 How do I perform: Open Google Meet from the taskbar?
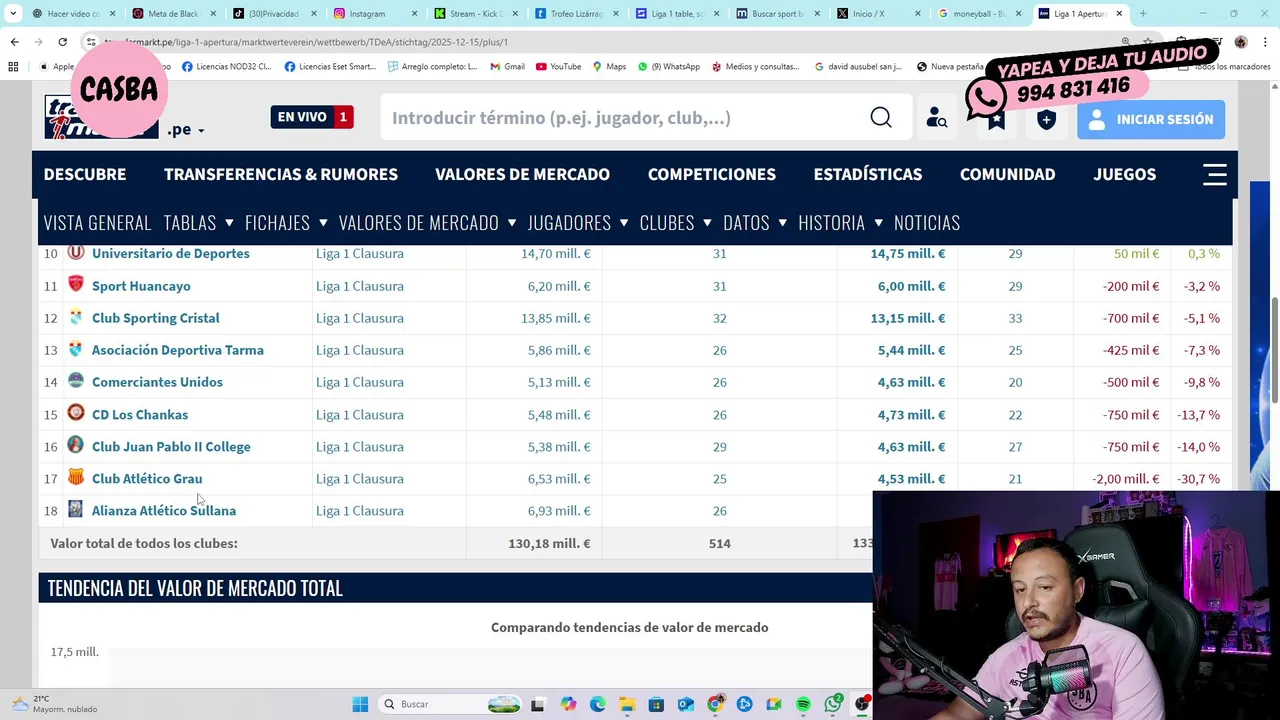(x=773, y=704)
